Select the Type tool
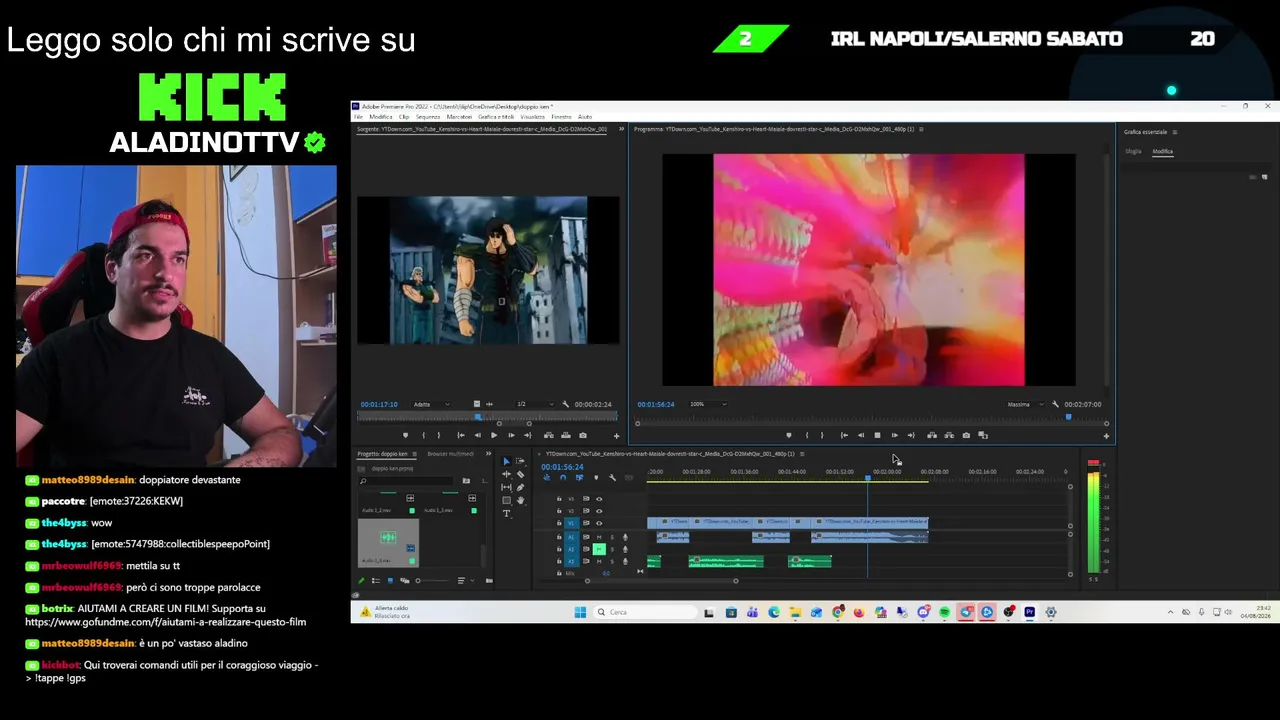Viewport: 1280px width, 720px height. click(506, 513)
